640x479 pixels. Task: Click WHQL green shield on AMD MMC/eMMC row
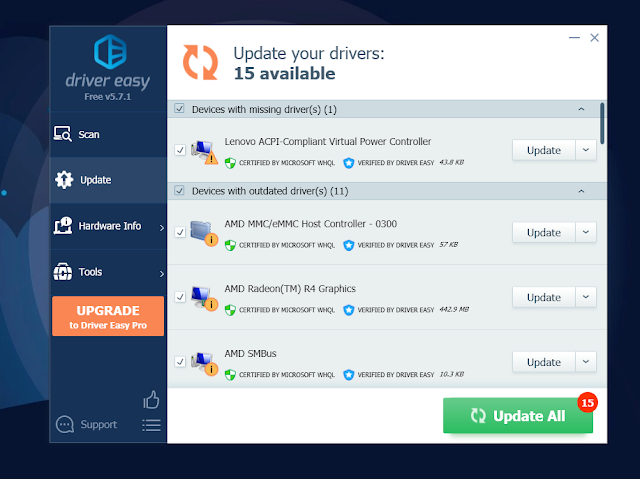click(x=230, y=245)
